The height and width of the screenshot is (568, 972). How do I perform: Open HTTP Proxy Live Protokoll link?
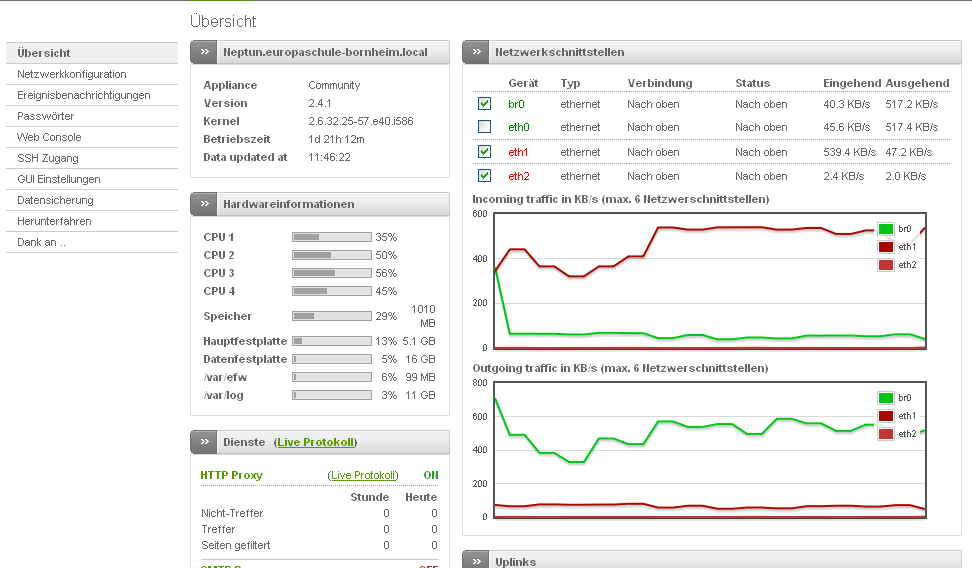363,475
